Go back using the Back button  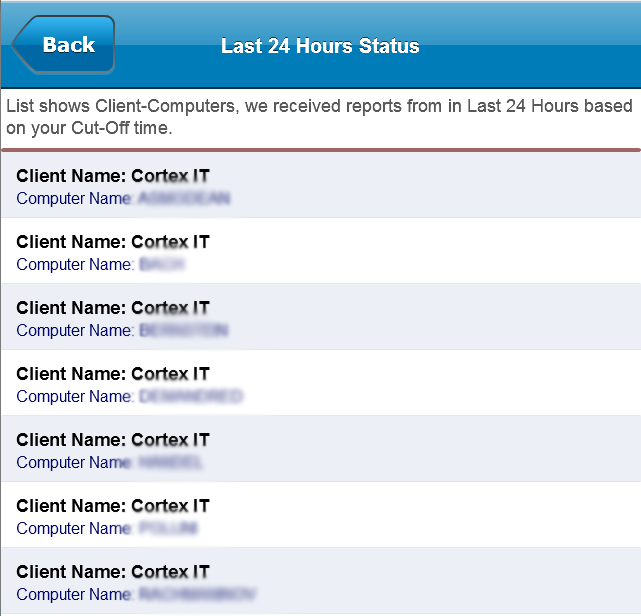click(x=65, y=45)
